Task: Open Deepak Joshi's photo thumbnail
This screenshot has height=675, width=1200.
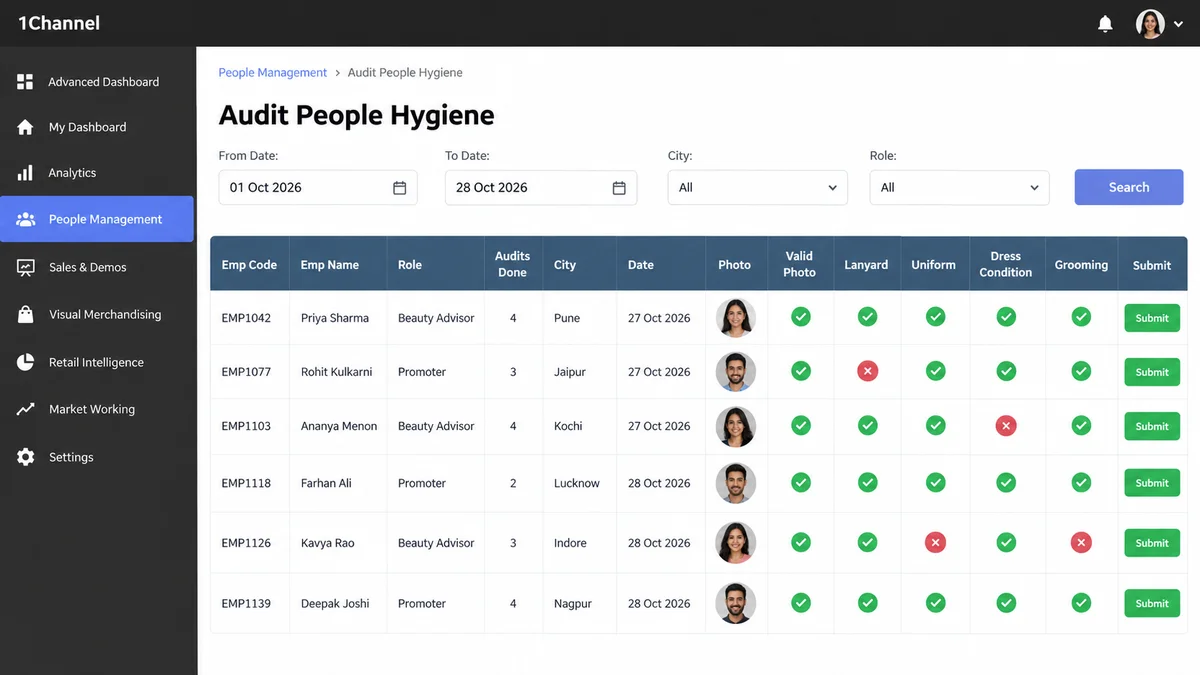Action: pos(735,603)
